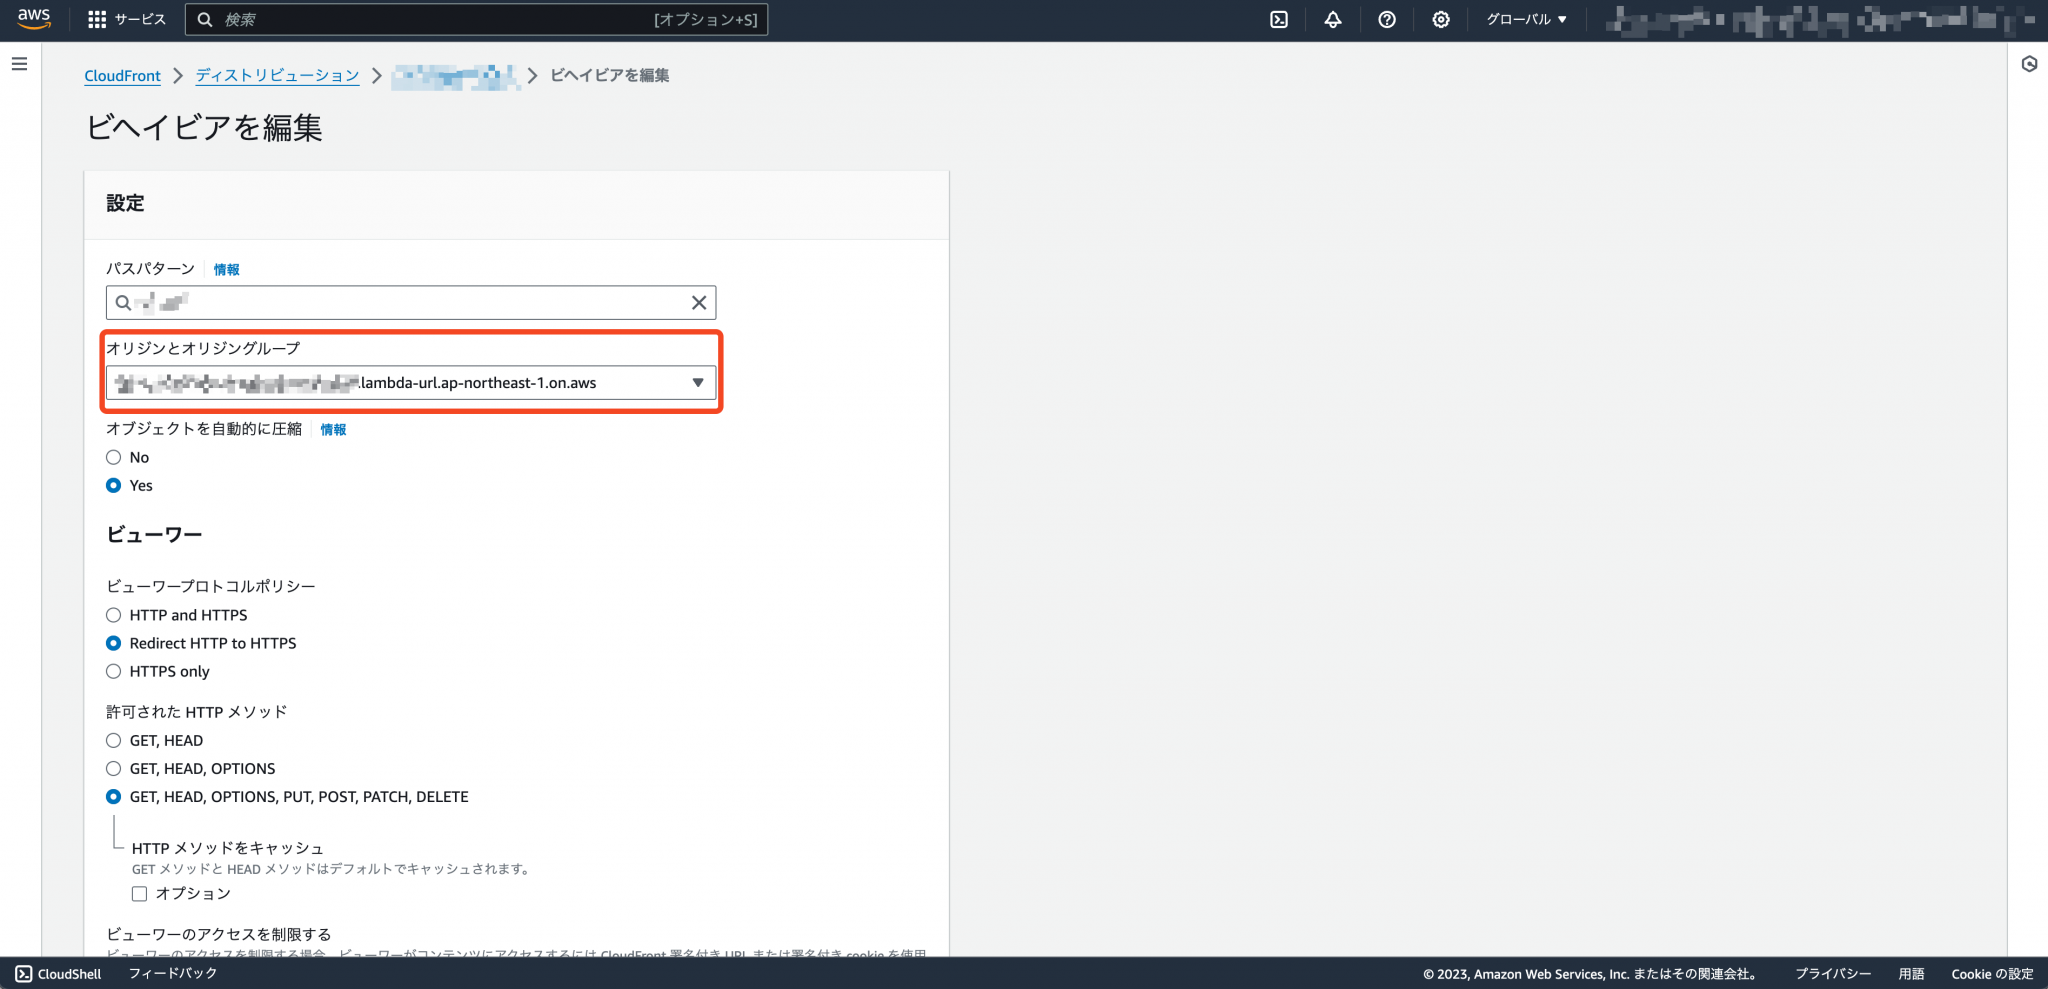This screenshot has width=2048, height=989.
Task: Check the オプション HTTP method cache checkbox
Action: (140, 893)
